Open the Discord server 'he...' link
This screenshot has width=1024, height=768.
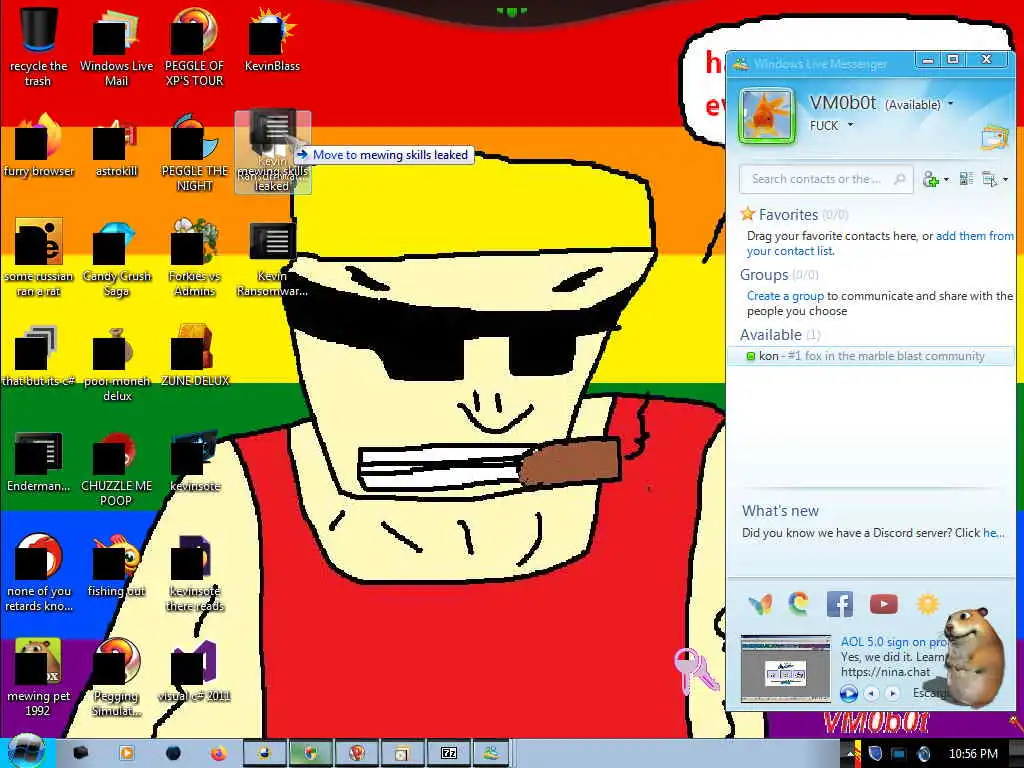[x=994, y=533]
